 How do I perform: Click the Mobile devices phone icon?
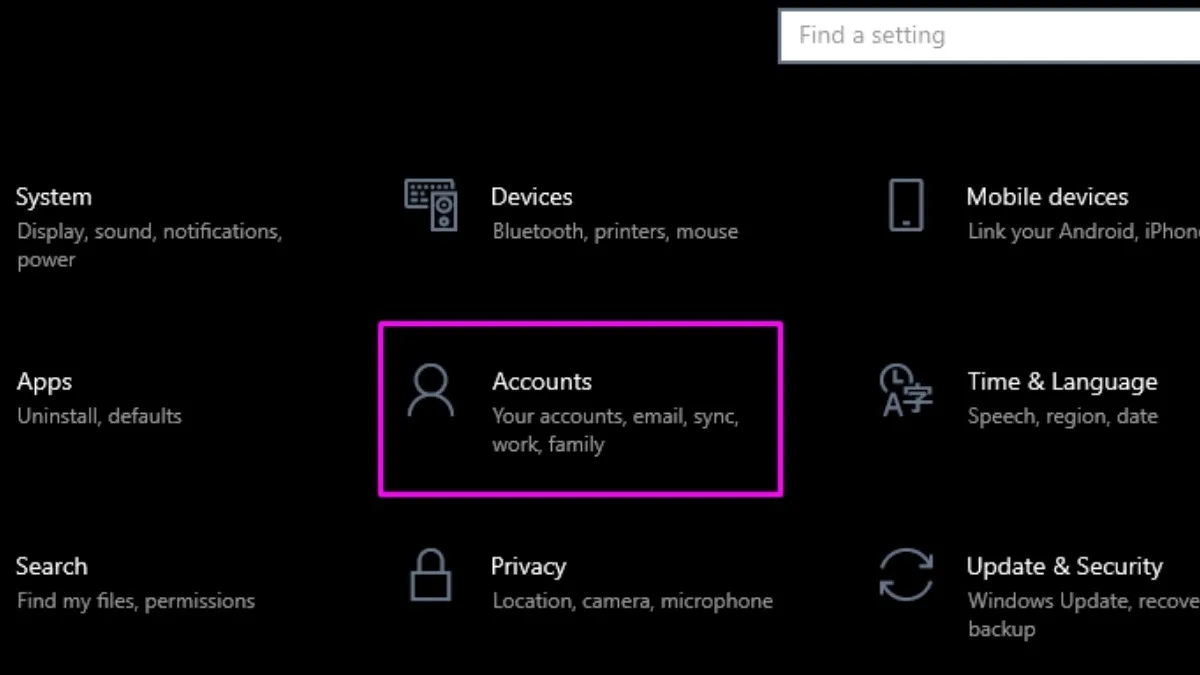pos(906,204)
